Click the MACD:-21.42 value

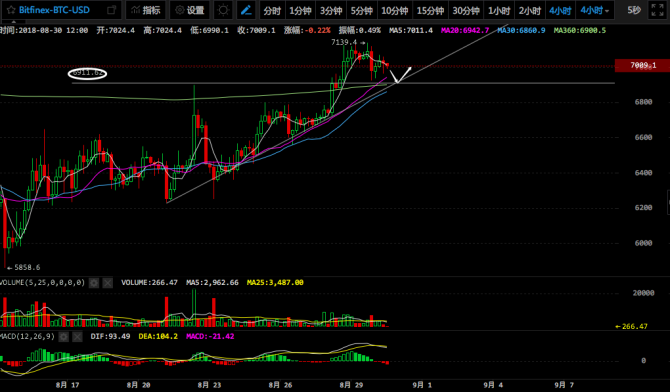coord(210,336)
